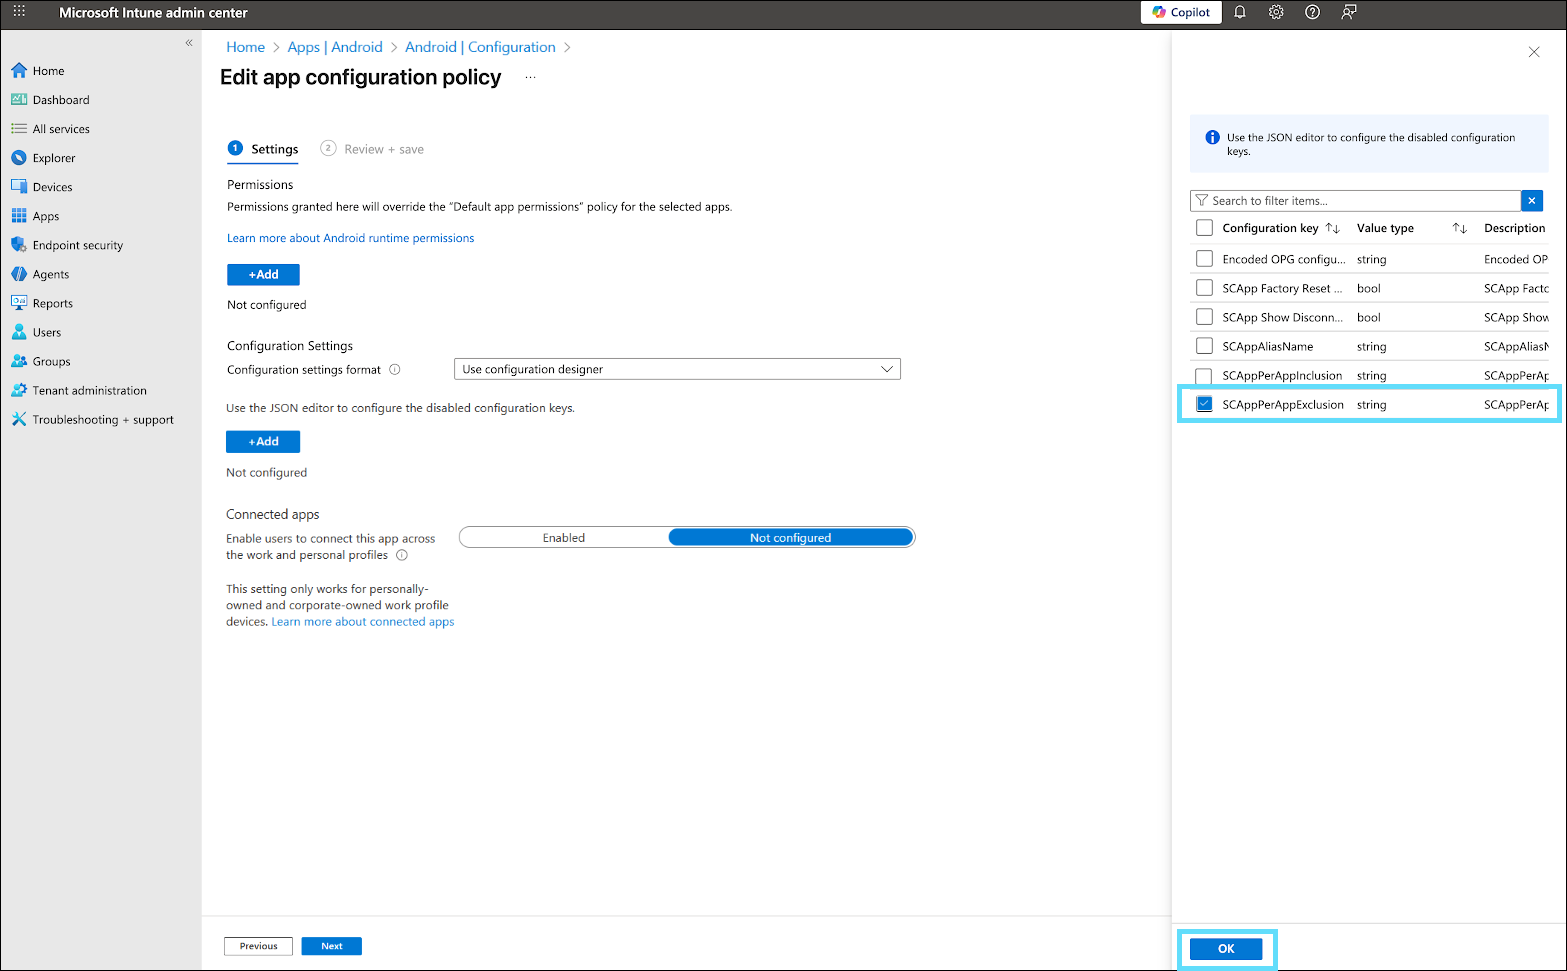Click the feedback person icon
Viewport: 1567px width, 971px height.
point(1349,12)
